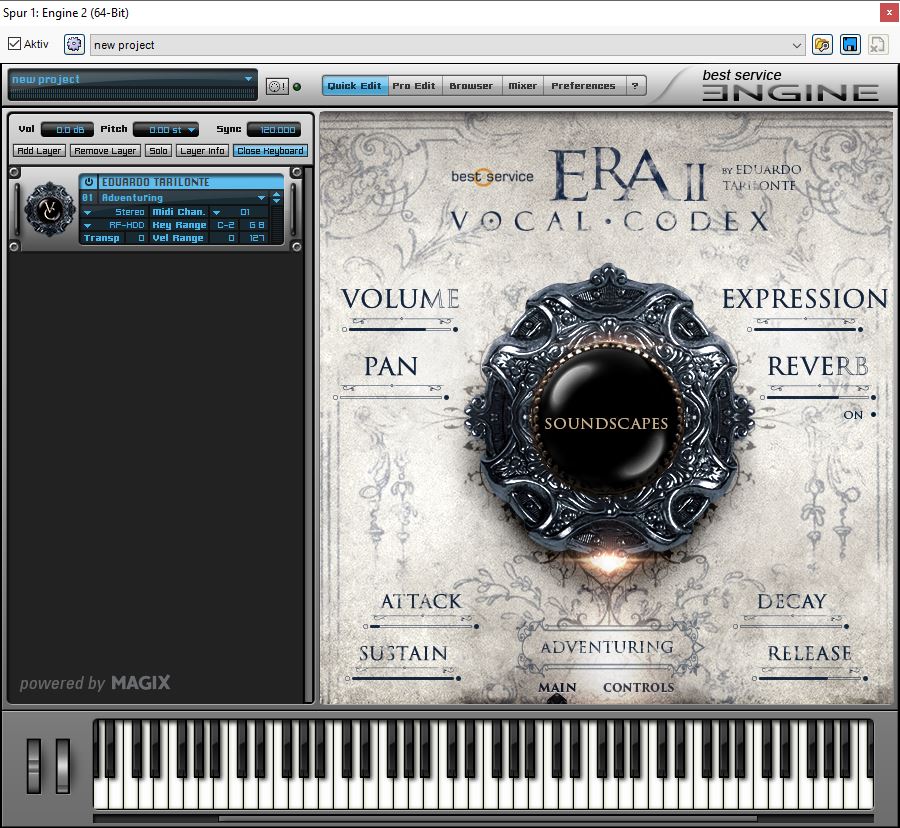The width and height of the screenshot is (900, 828).
Task: Click Add Layer button
Action: [x=39, y=151]
